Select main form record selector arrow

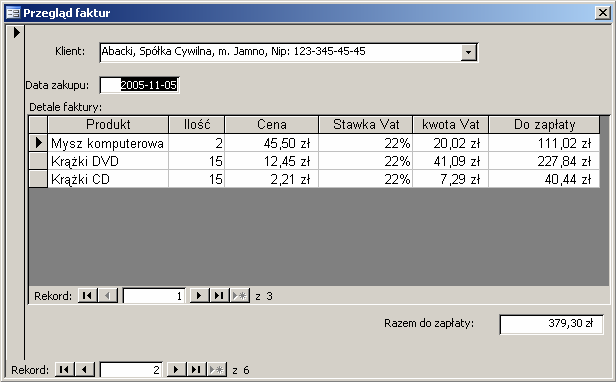coord(16,32)
